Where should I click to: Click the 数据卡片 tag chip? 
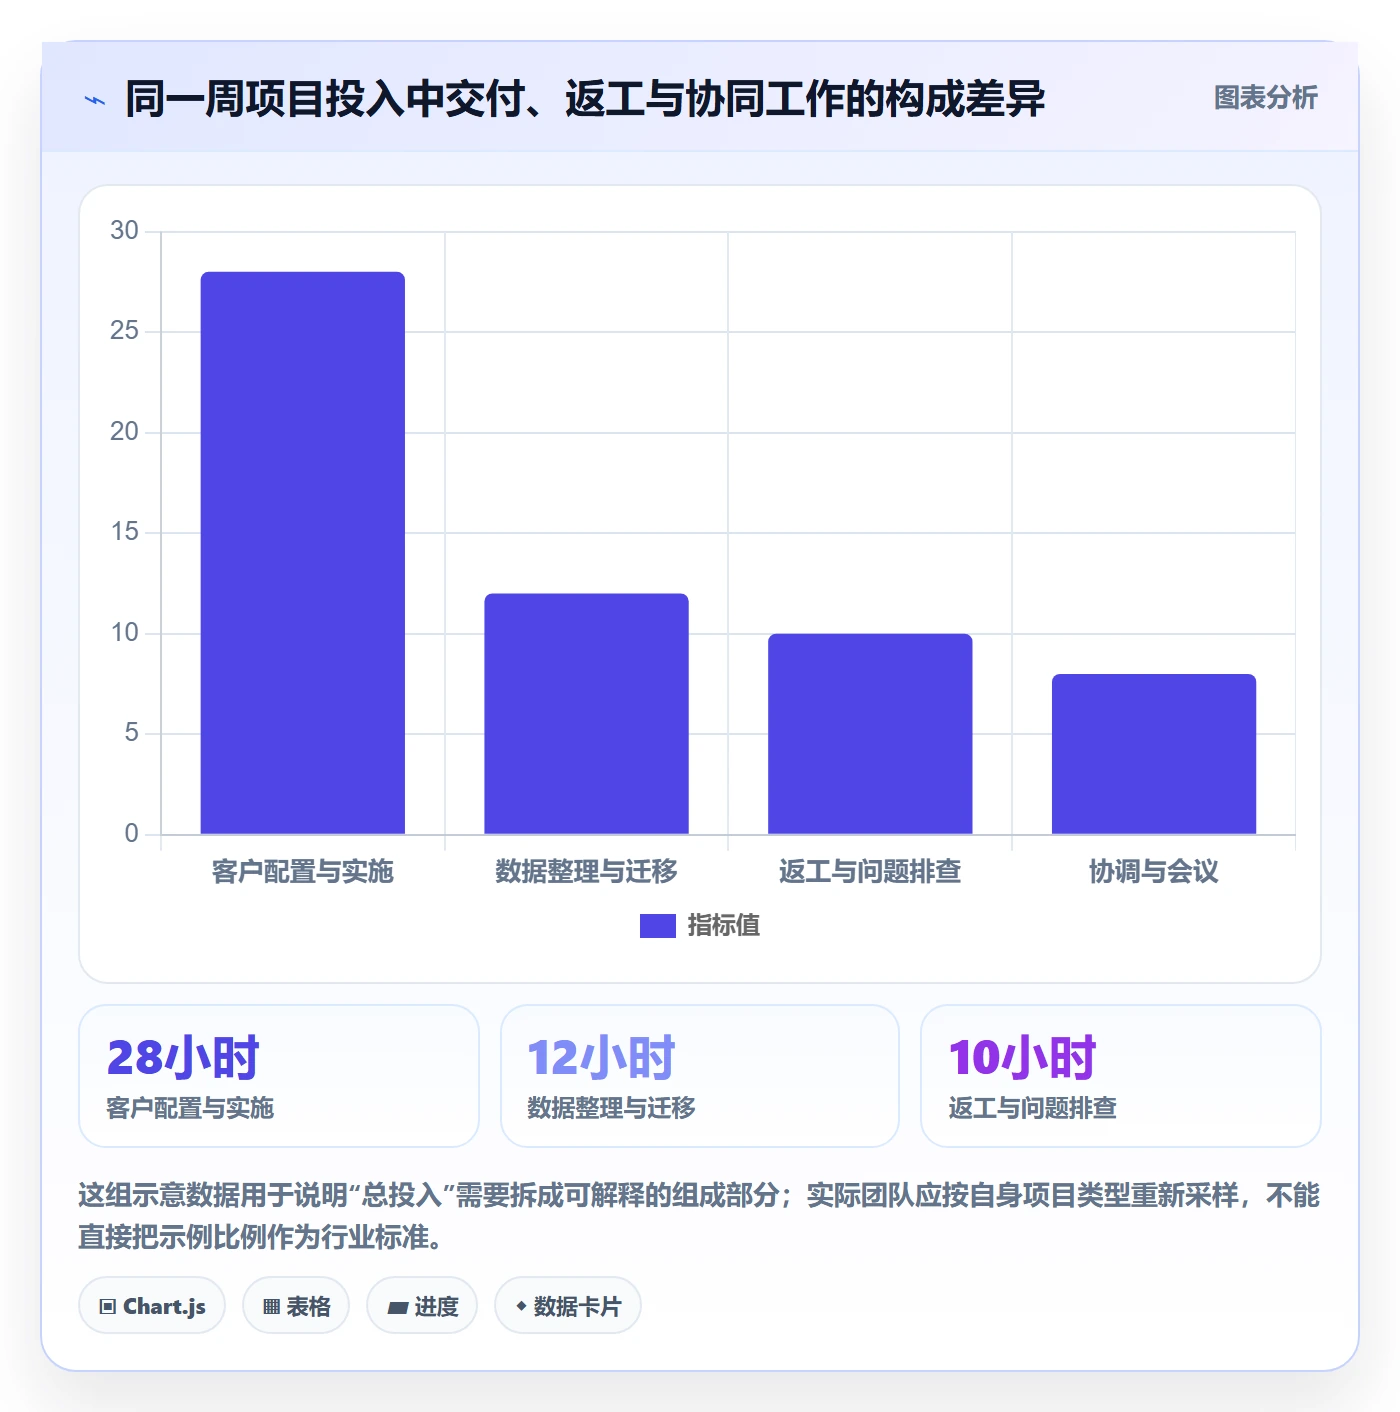click(568, 1306)
